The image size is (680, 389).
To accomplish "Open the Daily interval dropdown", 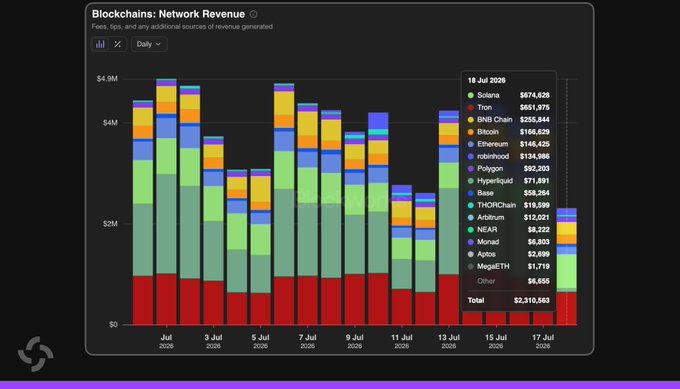I will pyautogui.click(x=149, y=44).
